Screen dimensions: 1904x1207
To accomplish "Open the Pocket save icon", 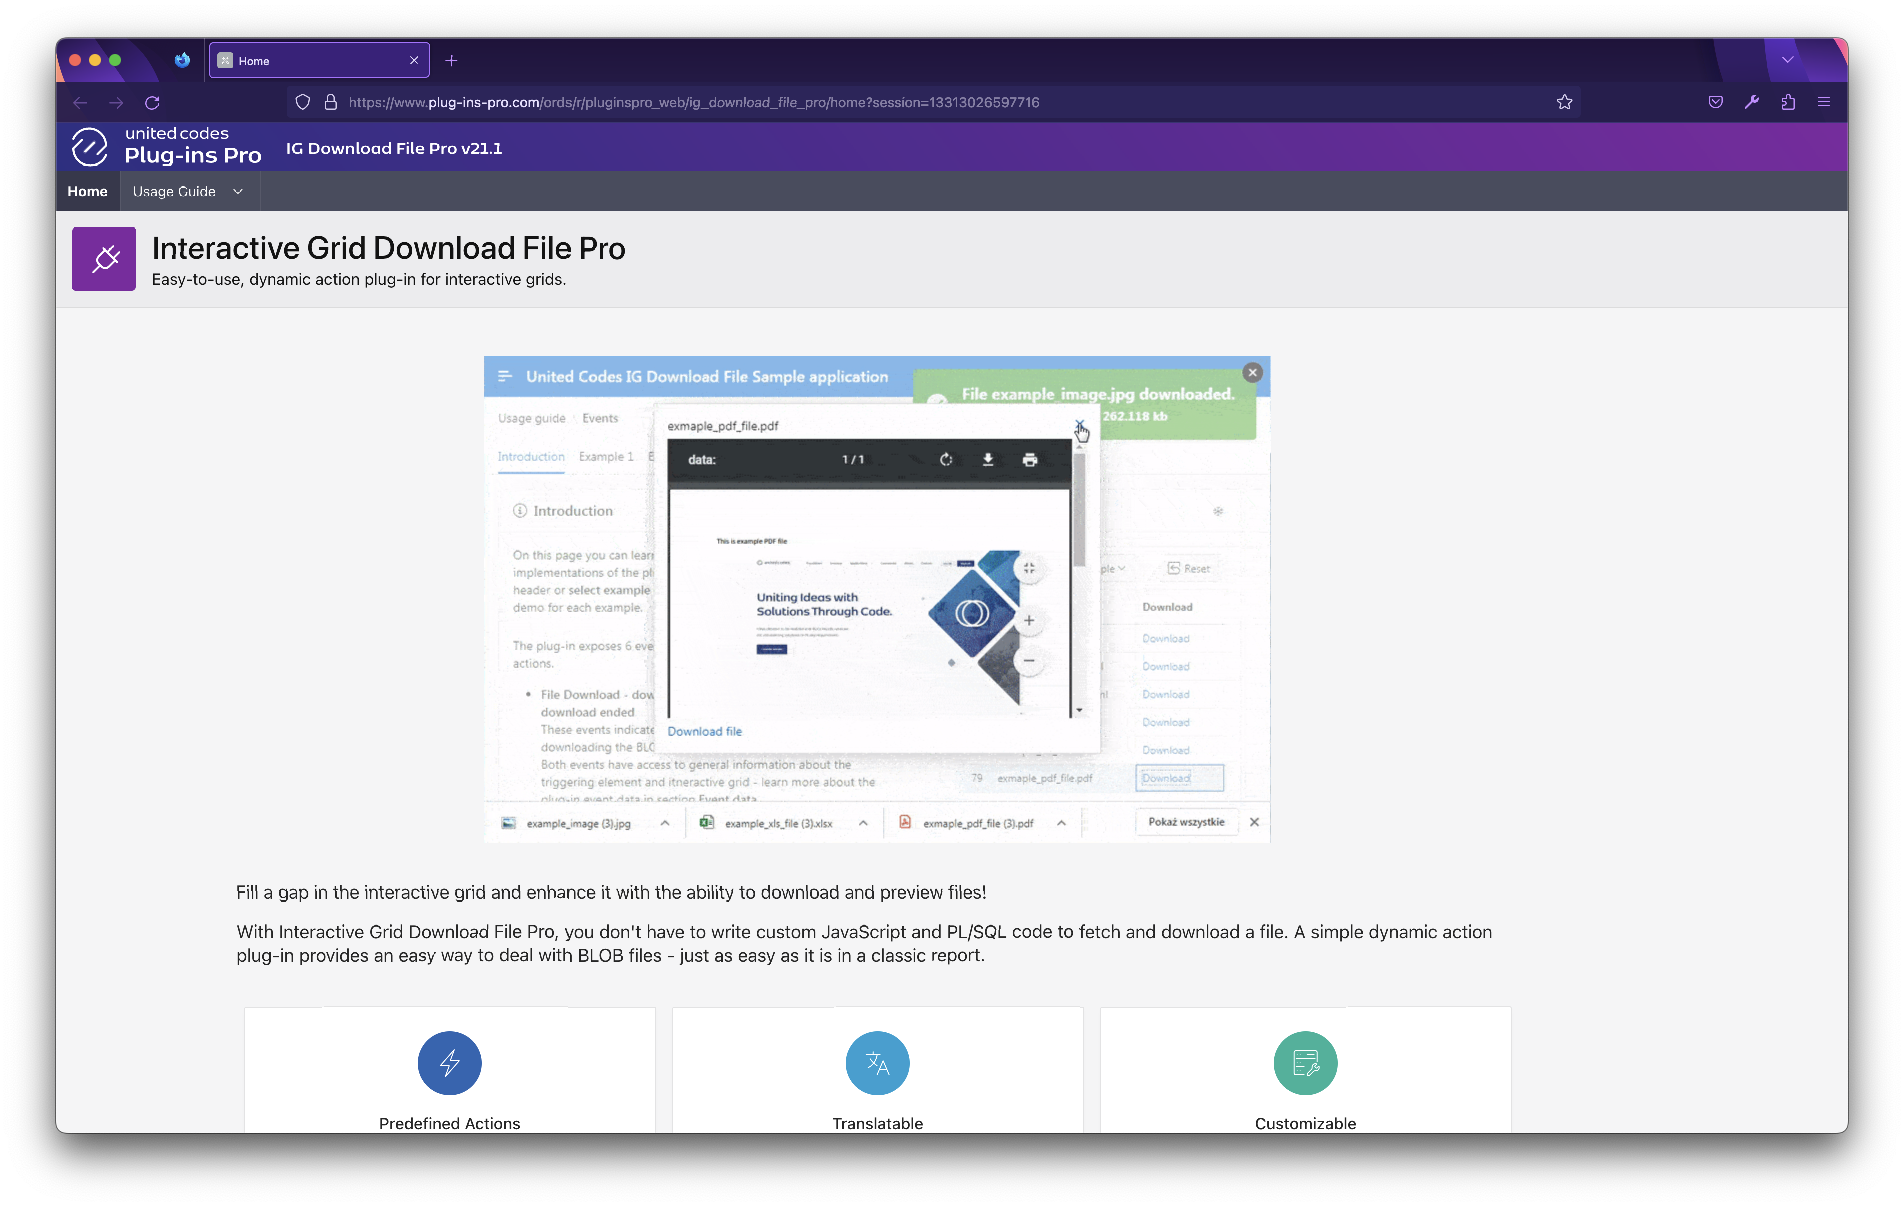I will click(1716, 102).
